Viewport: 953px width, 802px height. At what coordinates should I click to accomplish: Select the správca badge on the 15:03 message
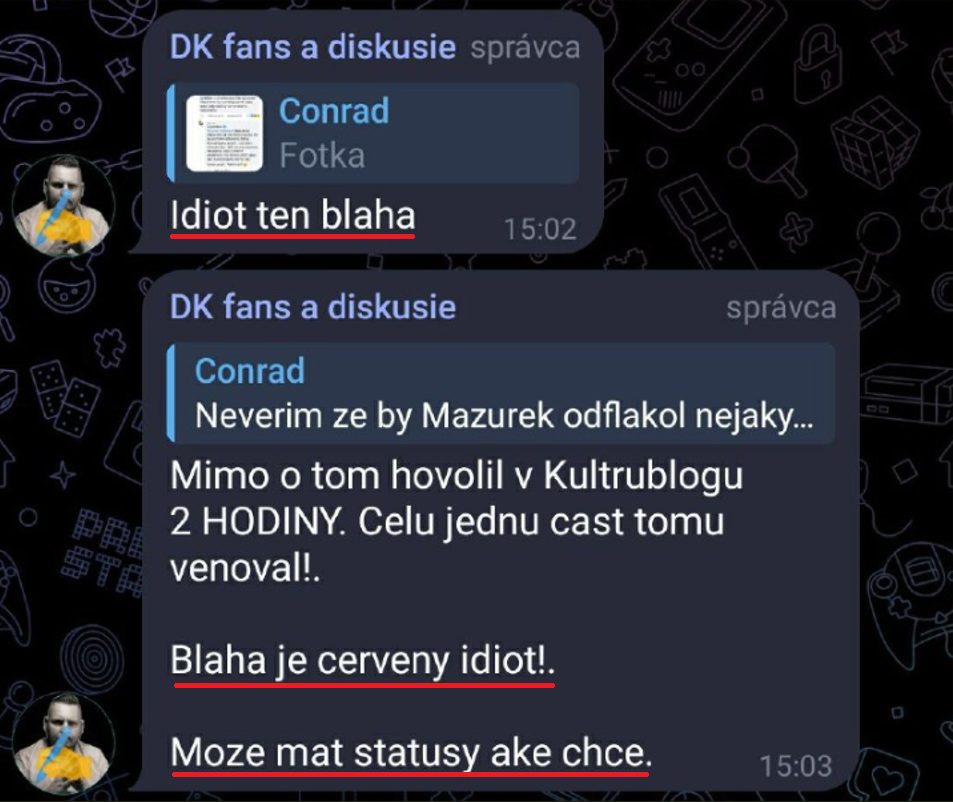pyautogui.click(x=781, y=308)
